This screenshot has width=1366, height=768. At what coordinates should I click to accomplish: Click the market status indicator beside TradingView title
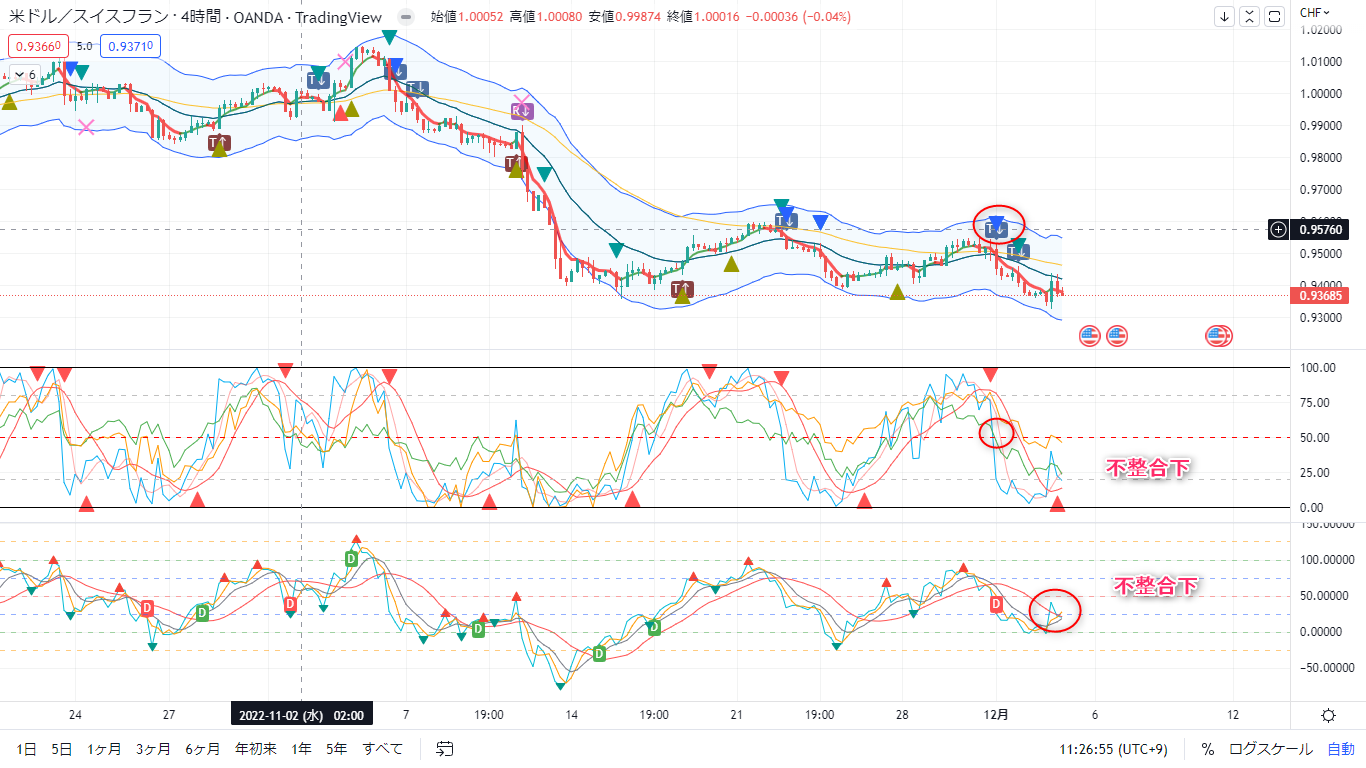(404, 16)
